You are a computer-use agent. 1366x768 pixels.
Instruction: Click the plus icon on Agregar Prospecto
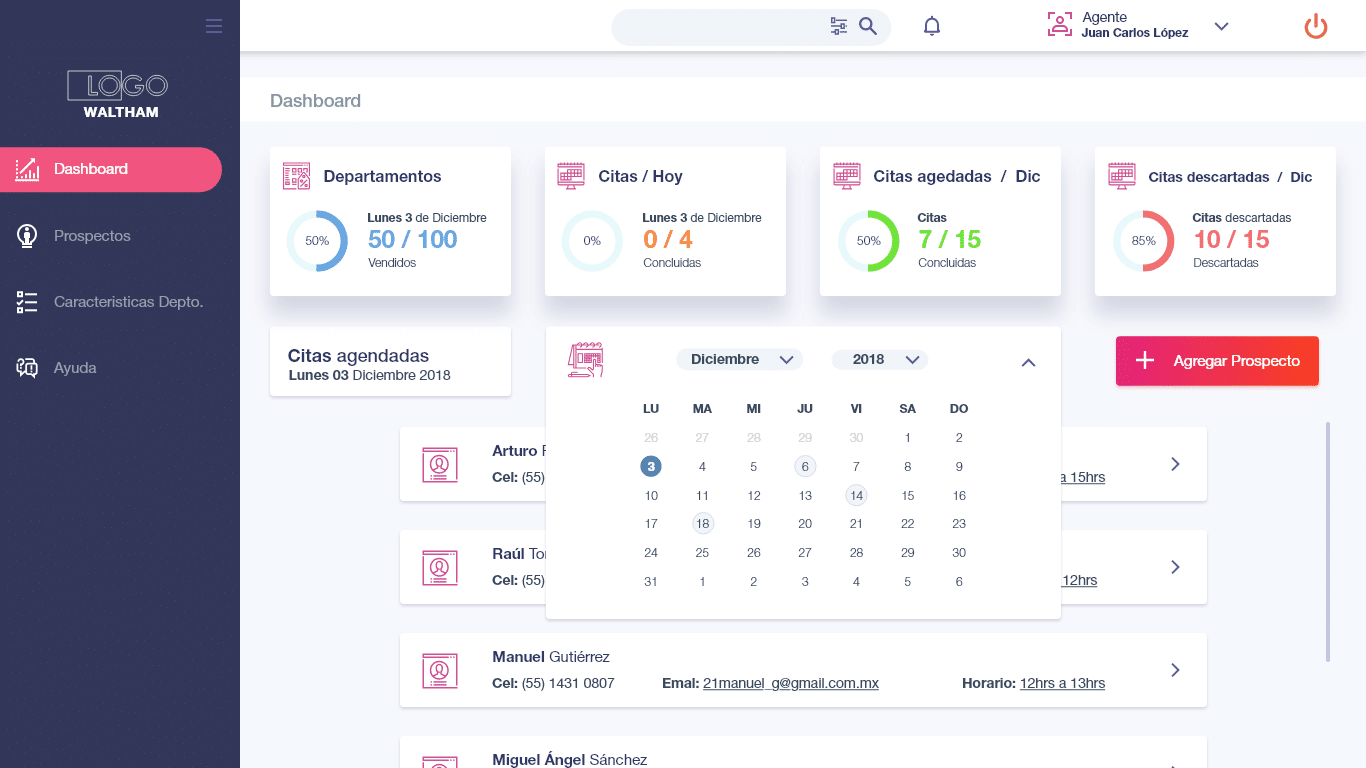1146,361
